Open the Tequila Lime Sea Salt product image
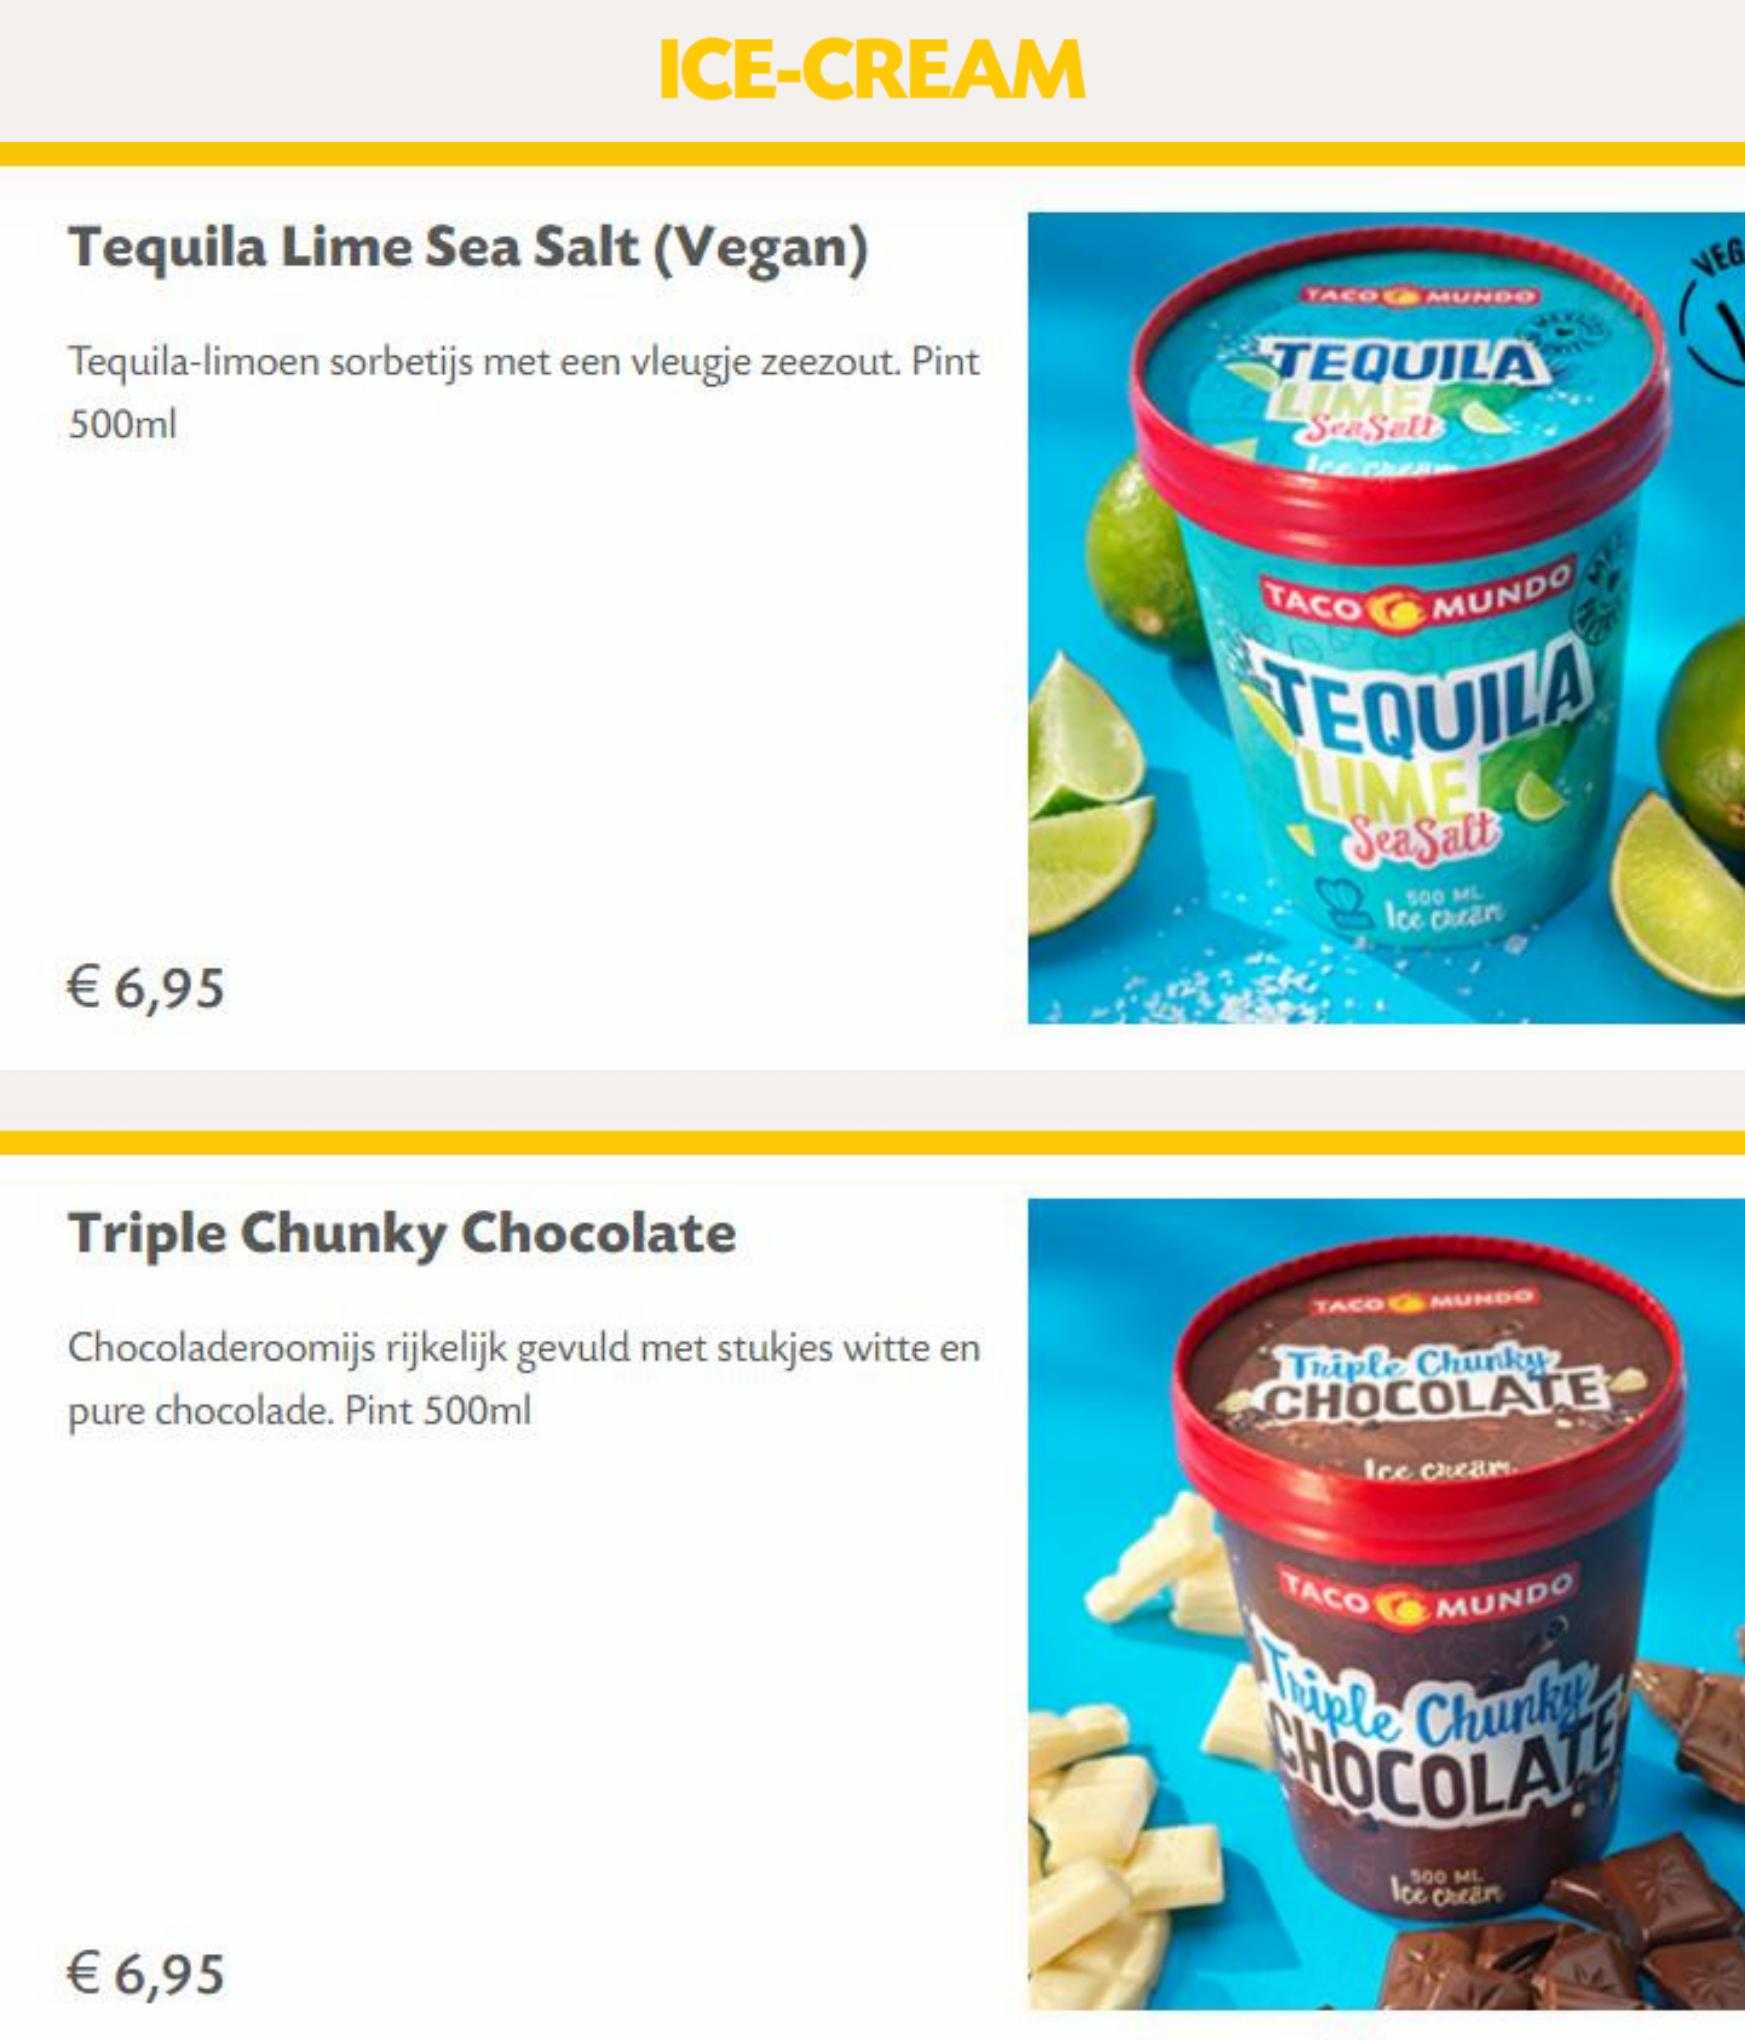Screen dimensions: 1745x2040 click(x=1386, y=617)
